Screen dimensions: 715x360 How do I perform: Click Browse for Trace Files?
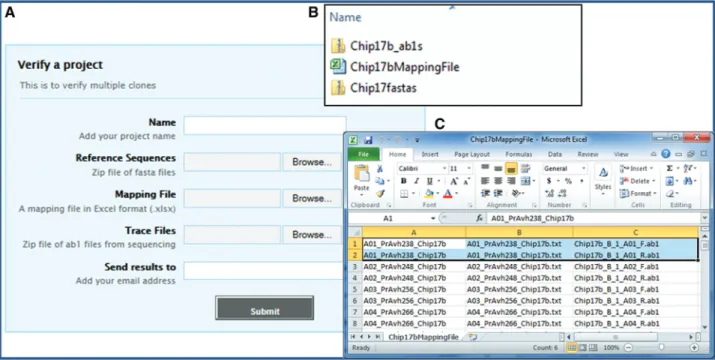click(312, 235)
